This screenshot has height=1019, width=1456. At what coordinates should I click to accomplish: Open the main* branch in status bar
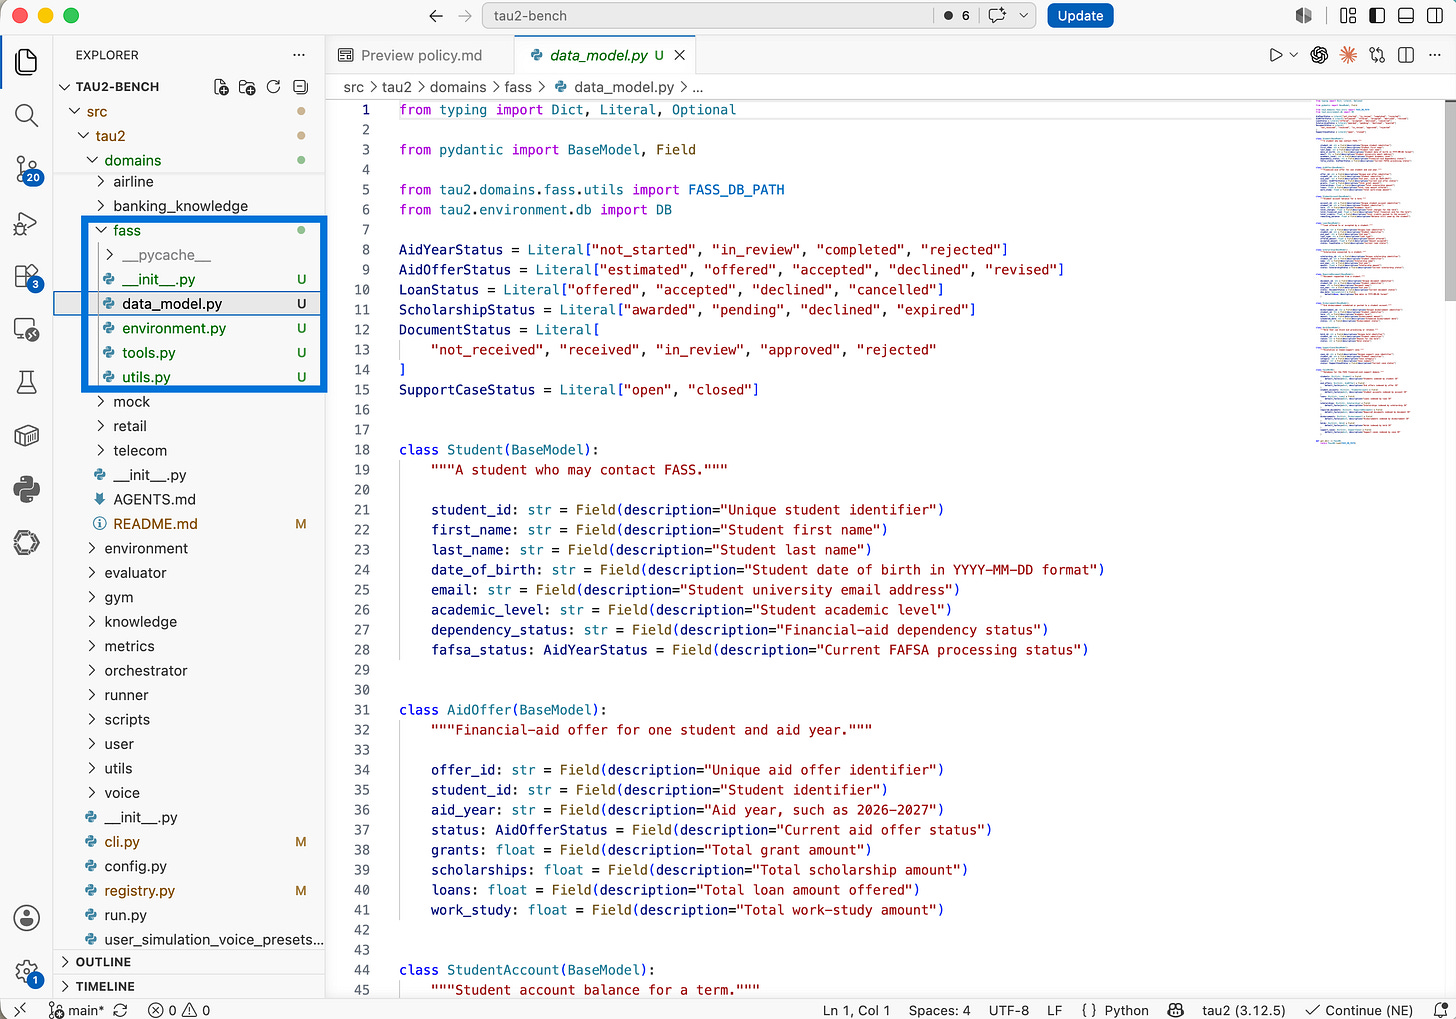pyautogui.click(x=76, y=1010)
